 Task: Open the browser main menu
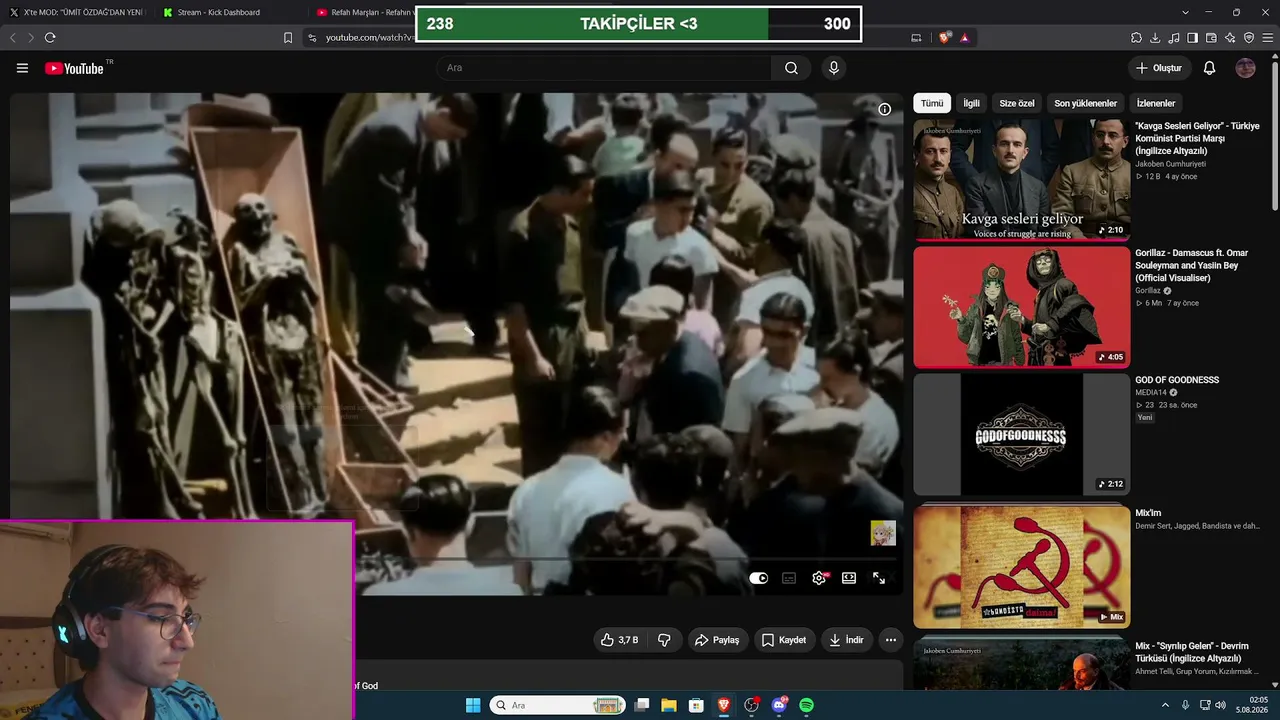(1267, 38)
